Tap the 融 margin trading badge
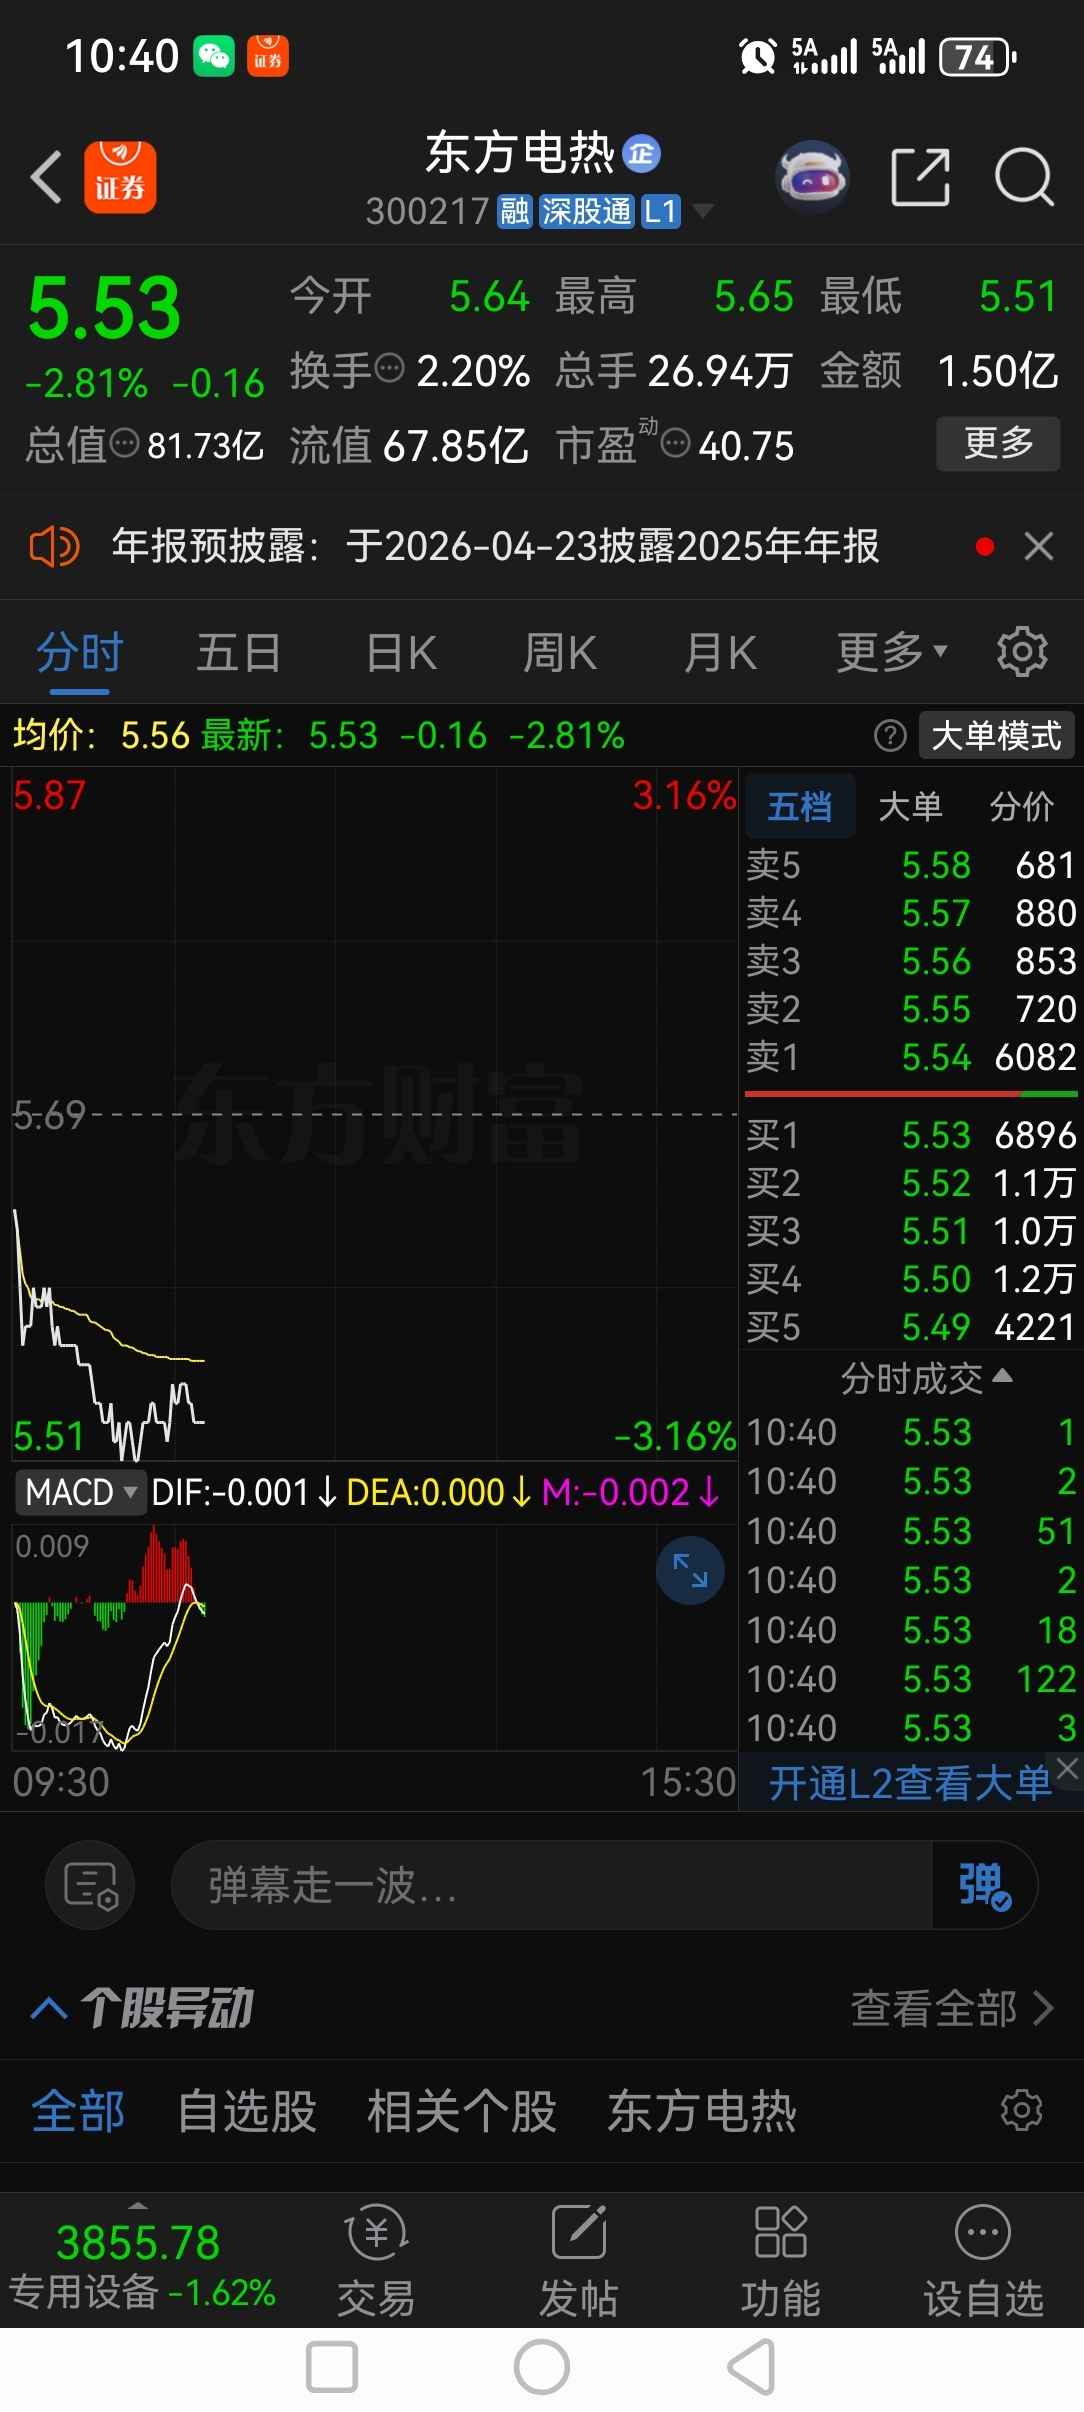Viewport: 1084px width, 2412px height. click(515, 211)
